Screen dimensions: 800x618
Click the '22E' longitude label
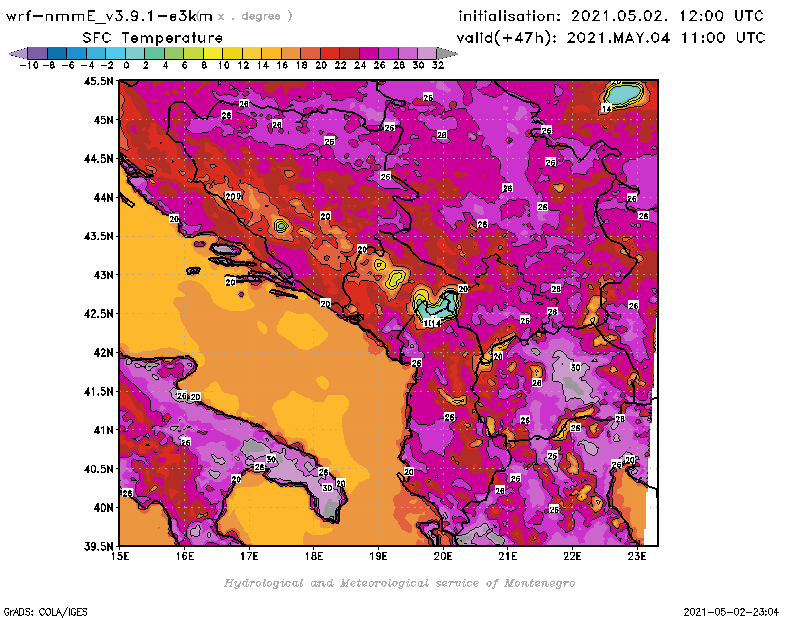point(572,556)
